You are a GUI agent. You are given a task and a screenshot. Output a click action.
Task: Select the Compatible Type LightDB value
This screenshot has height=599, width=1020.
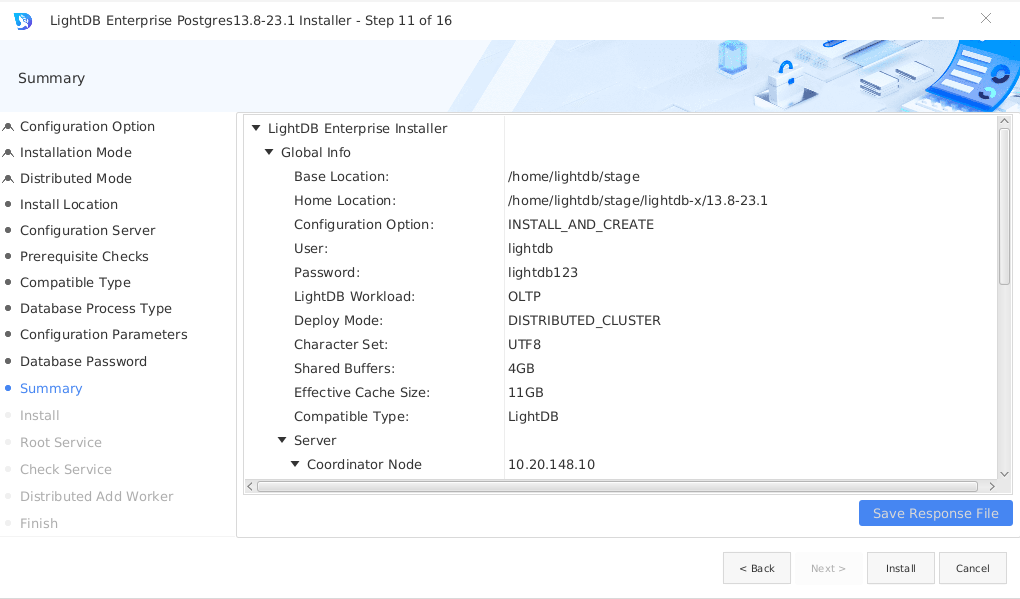click(533, 416)
